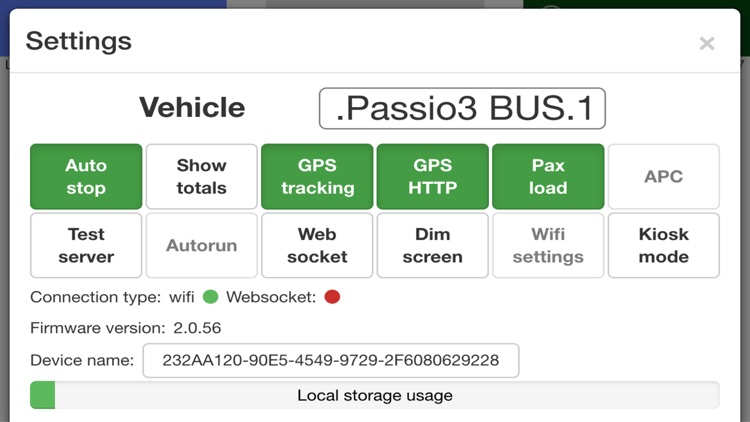The height and width of the screenshot is (422, 750).
Task: Click the 'Websocket:' label
Action: tap(271, 297)
